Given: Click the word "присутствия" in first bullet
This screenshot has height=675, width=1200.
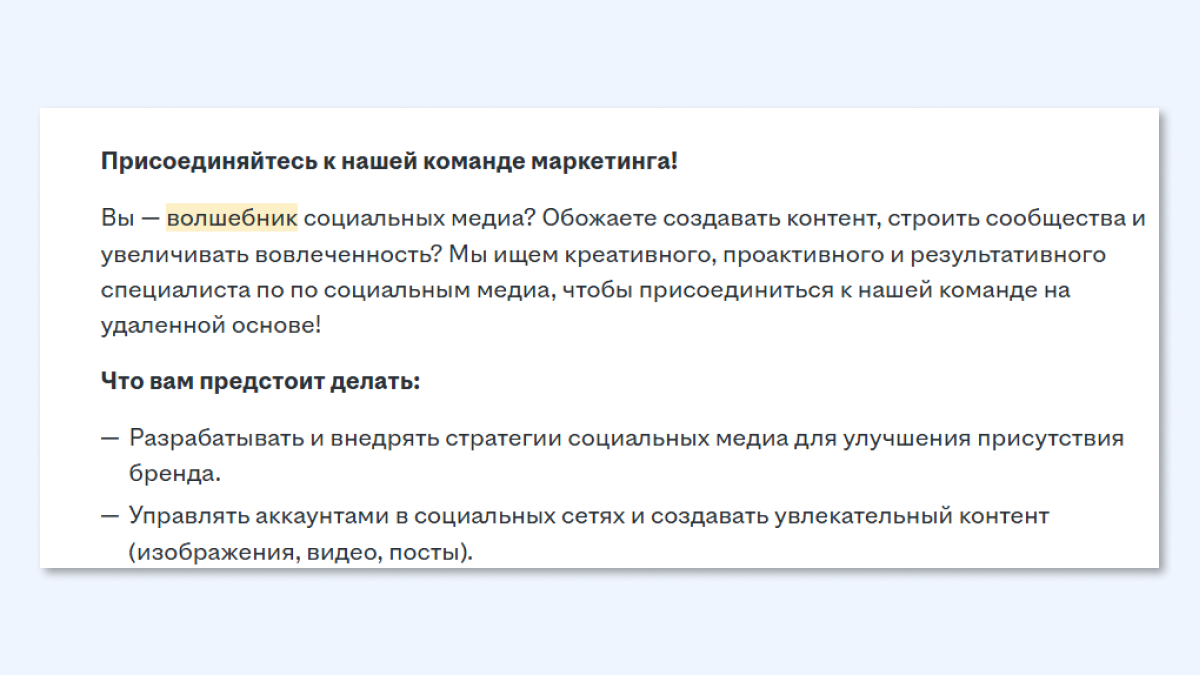Looking at the screenshot, I should coord(1063,438).
